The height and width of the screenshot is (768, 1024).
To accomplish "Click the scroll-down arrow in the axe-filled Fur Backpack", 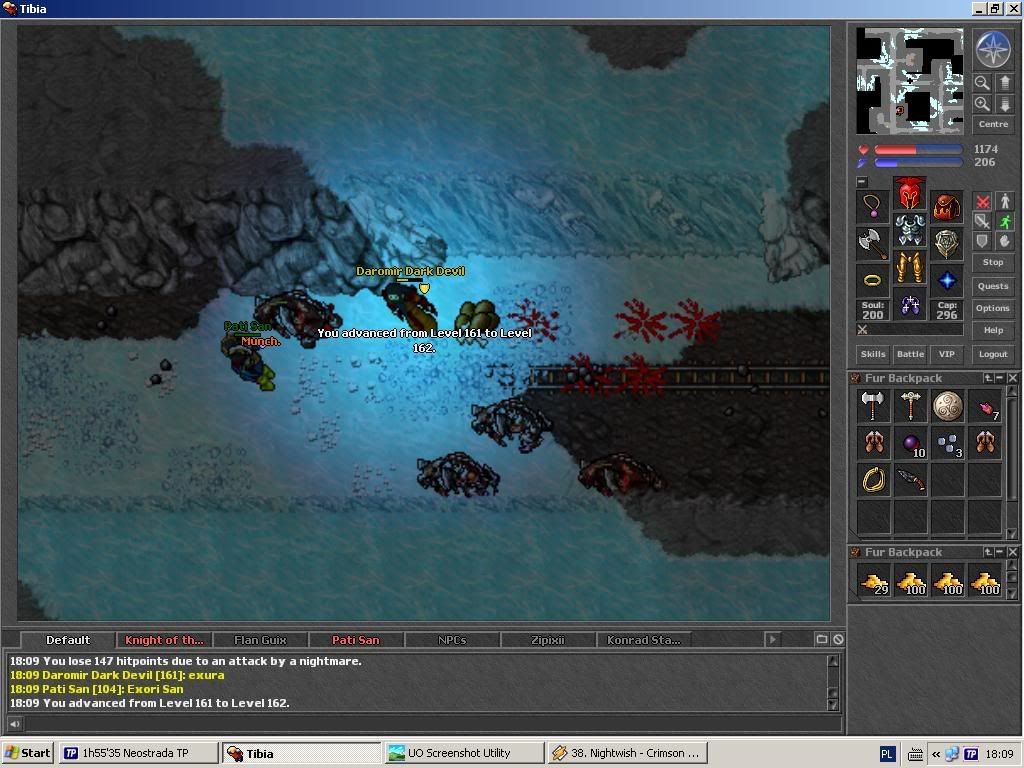I will pos(1012,534).
